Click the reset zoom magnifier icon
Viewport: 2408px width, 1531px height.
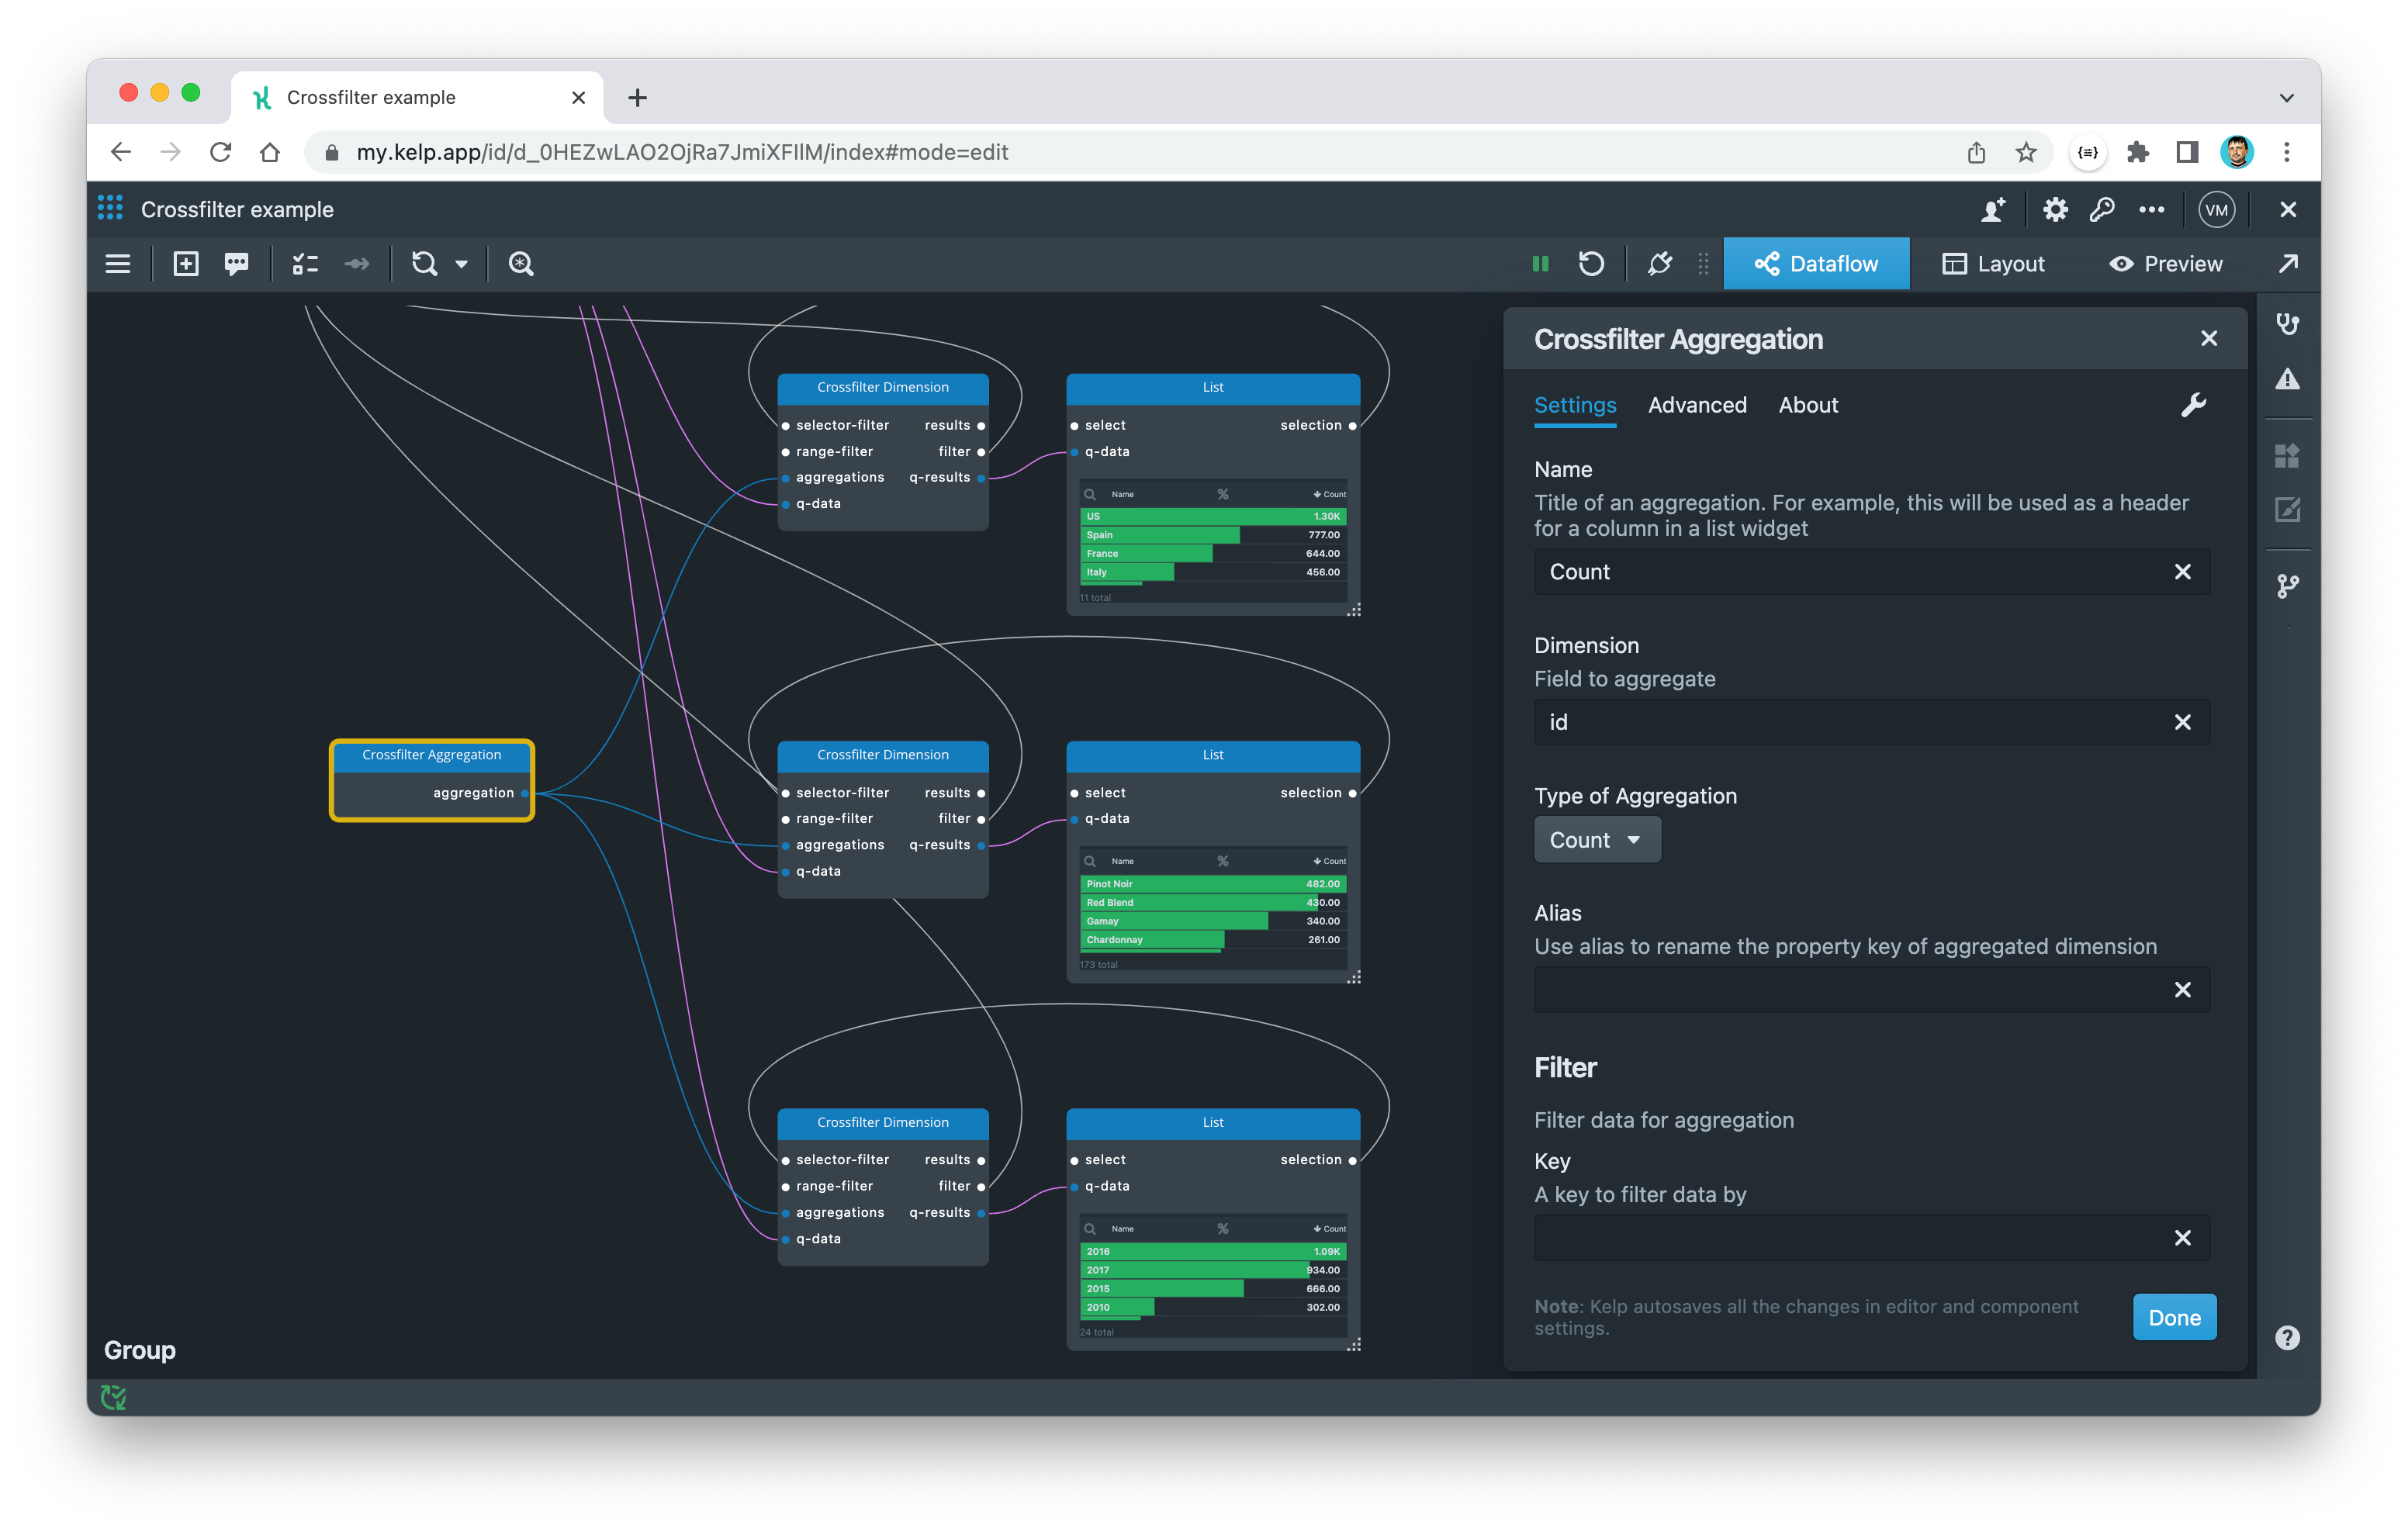coord(425,264)
